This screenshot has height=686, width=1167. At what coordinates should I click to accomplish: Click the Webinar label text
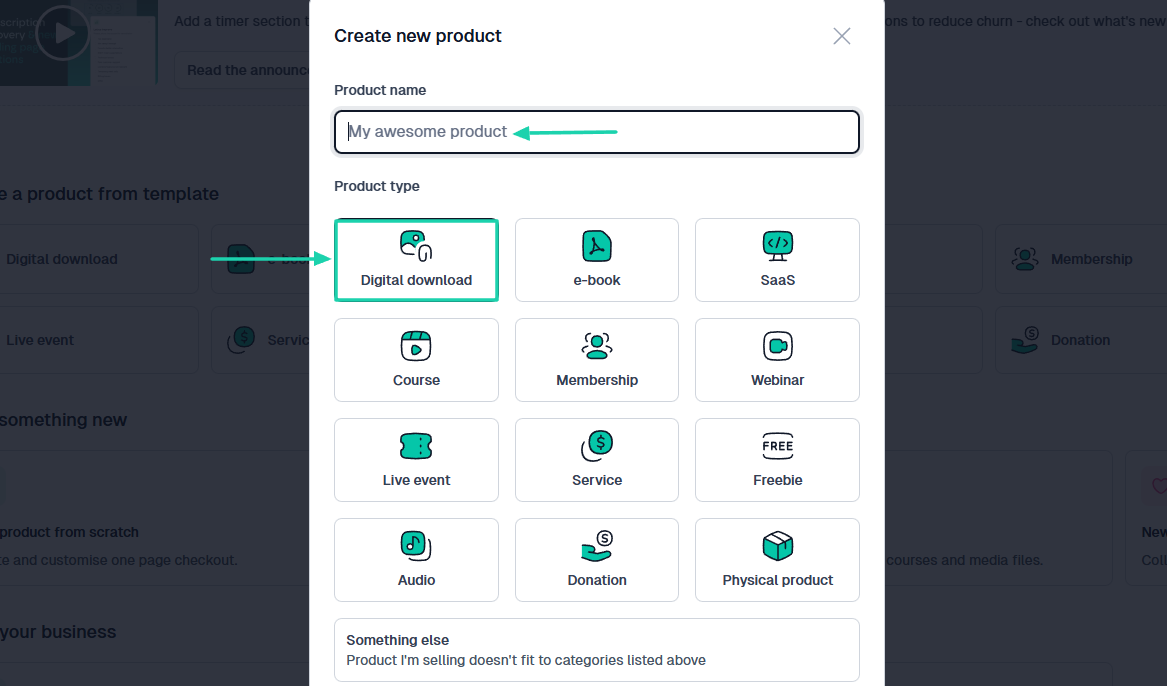pos(778,380)
